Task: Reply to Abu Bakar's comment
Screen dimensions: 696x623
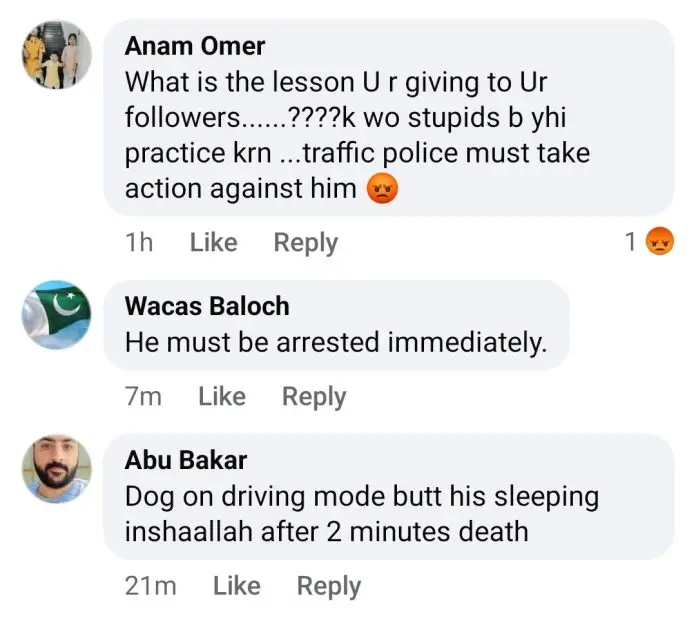Action: point(329,586)
